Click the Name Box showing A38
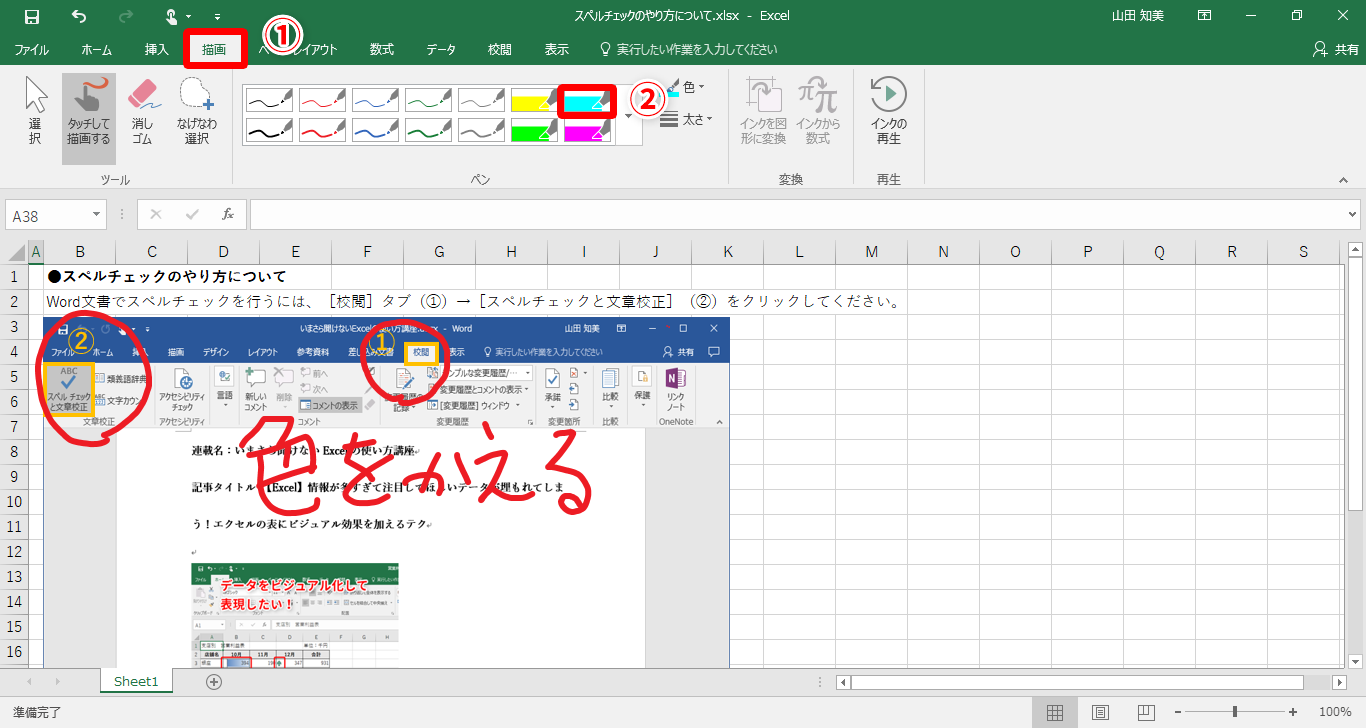 (48, 214)
